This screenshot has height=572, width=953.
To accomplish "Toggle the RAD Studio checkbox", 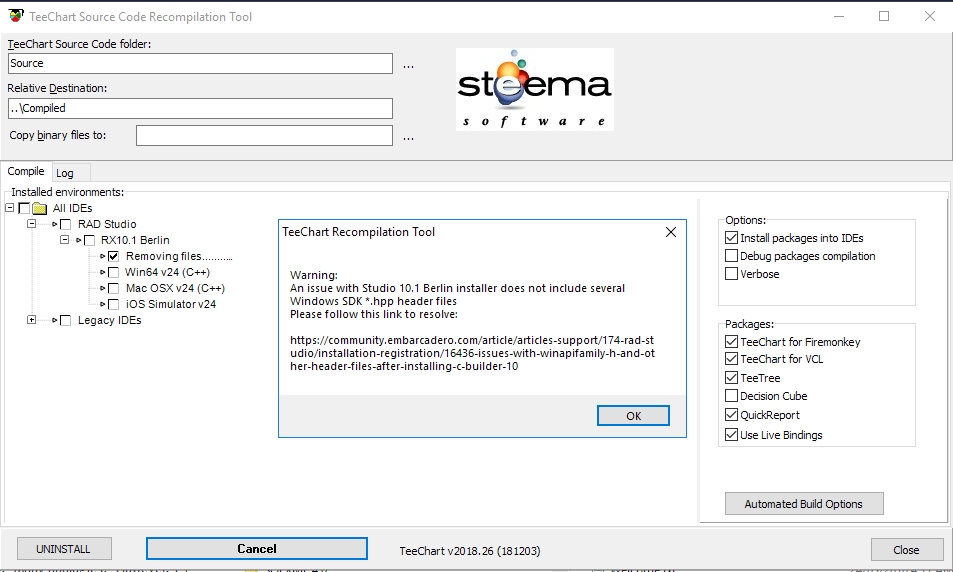I will (66, 224).
